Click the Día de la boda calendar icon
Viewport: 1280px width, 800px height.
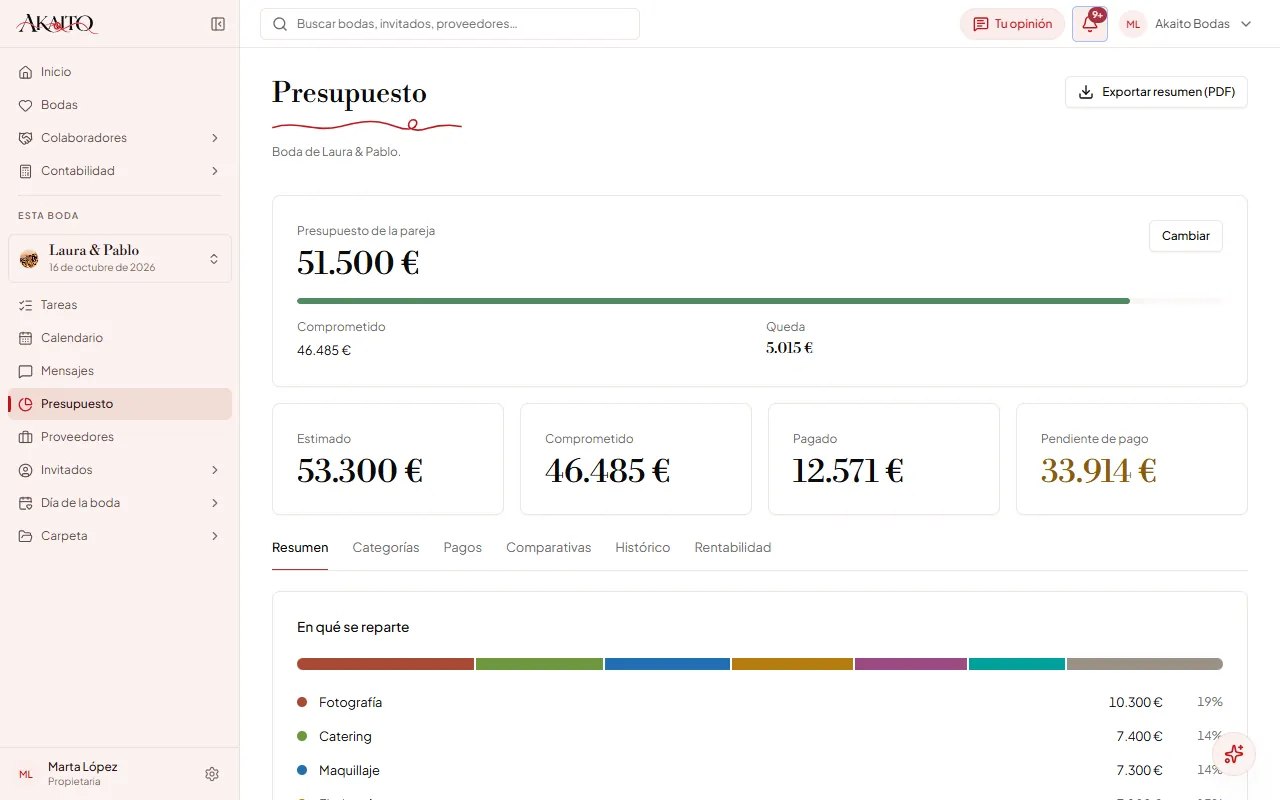pyautogui.click(x=26, y=503)
